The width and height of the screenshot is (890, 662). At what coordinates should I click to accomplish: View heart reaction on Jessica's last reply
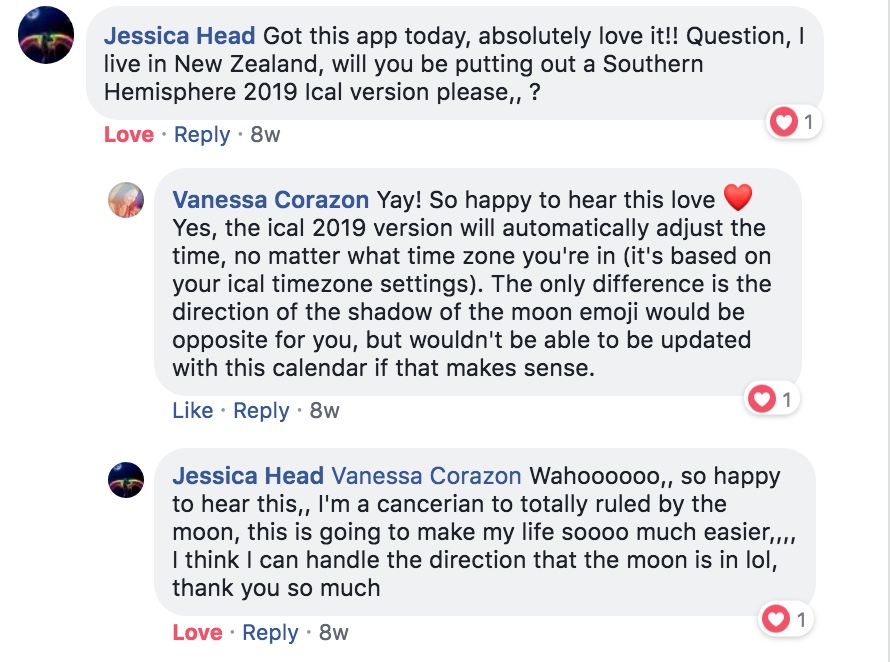786,619
